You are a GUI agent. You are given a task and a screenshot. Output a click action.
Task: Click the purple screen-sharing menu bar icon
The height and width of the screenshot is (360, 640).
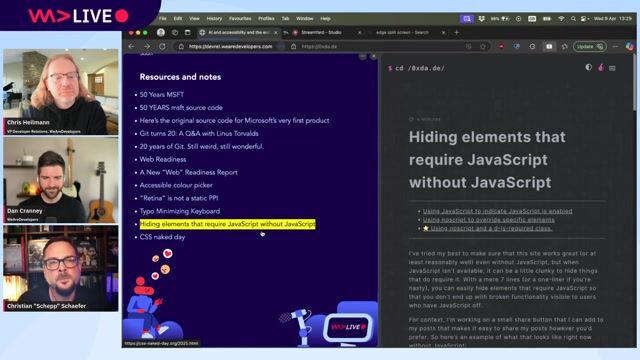coord(467,19)
